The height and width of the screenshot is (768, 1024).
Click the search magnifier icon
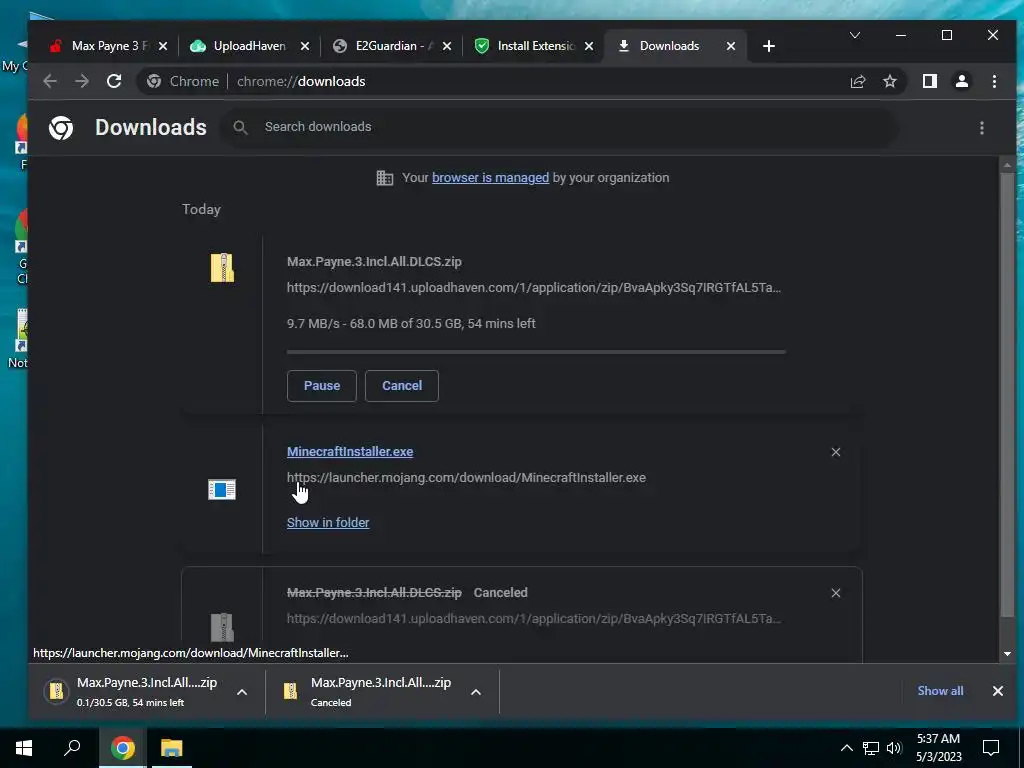pyautogui.click(x=240, y=127)
